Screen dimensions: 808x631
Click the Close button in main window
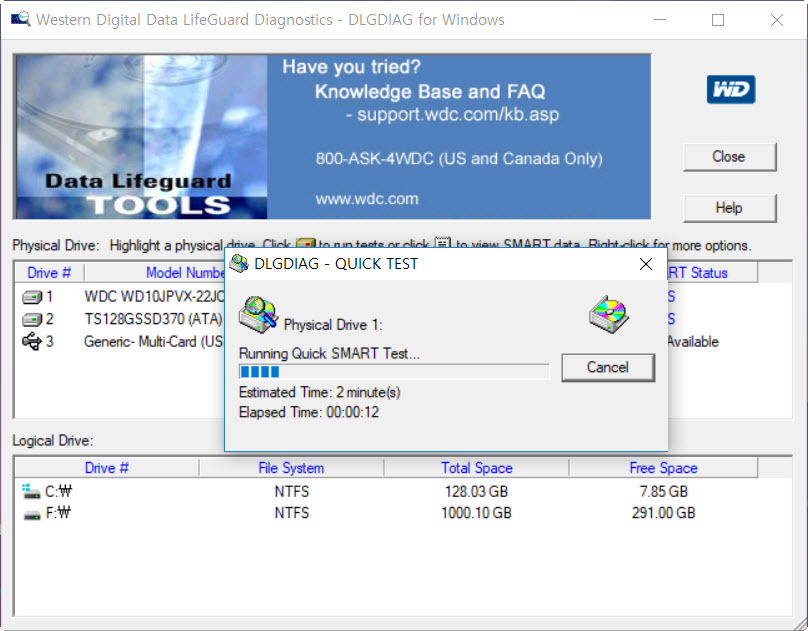[x=729, y=157]
